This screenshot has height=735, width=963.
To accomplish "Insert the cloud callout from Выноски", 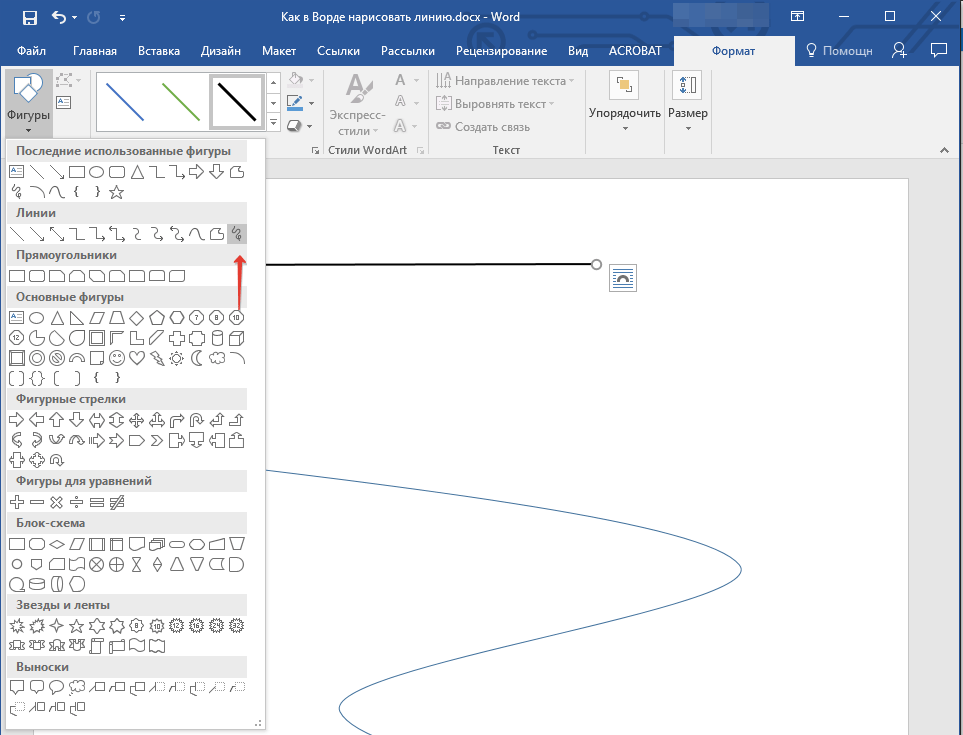I will pyautogui.click(x=77, y=687).
